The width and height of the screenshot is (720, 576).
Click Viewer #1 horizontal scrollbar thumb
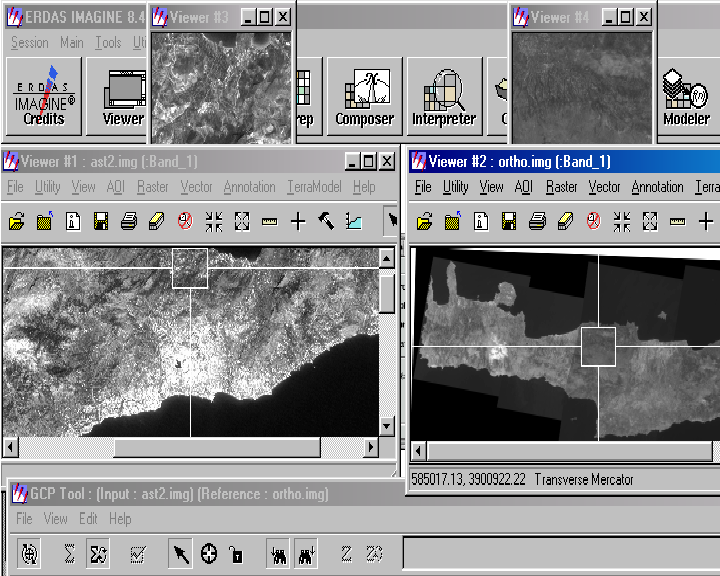217,447
